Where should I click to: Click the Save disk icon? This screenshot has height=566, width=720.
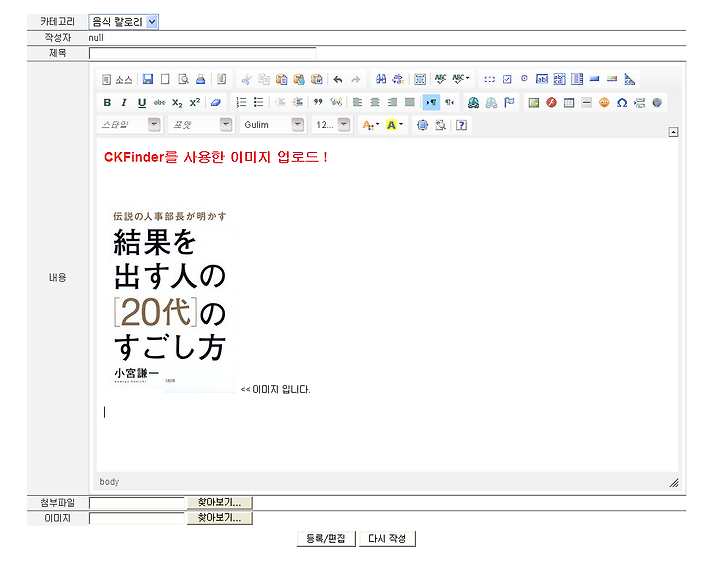(148, 79)
